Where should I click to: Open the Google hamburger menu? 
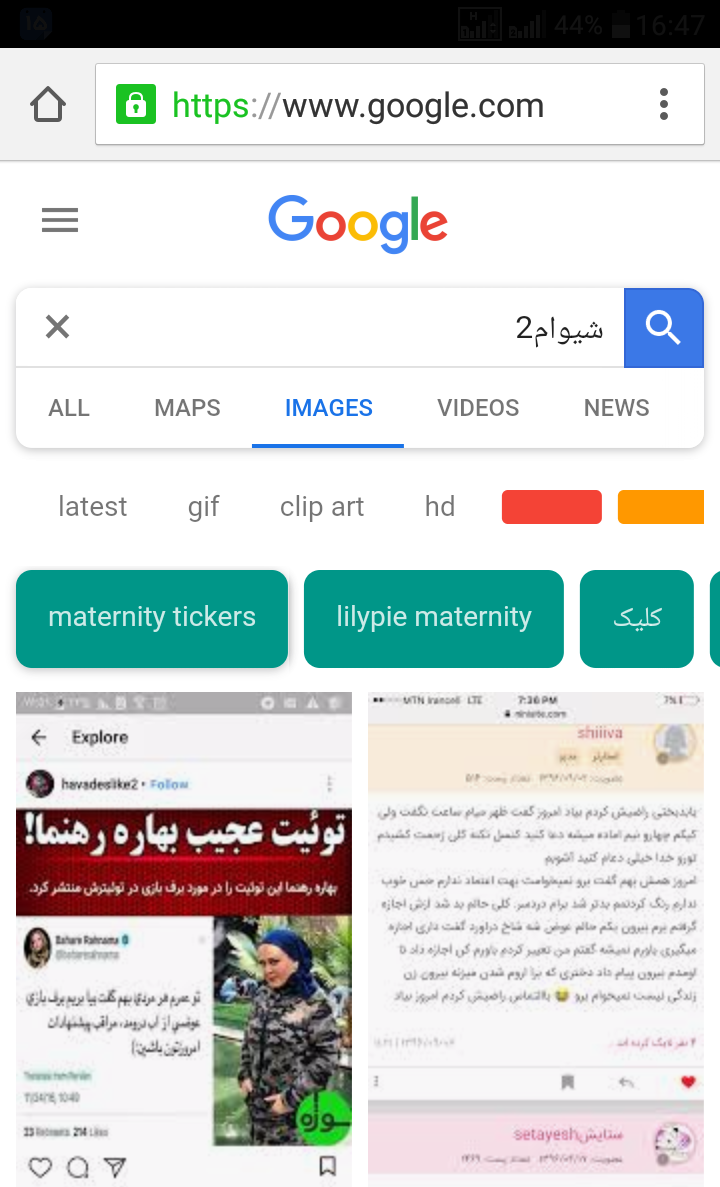point(60,220)
